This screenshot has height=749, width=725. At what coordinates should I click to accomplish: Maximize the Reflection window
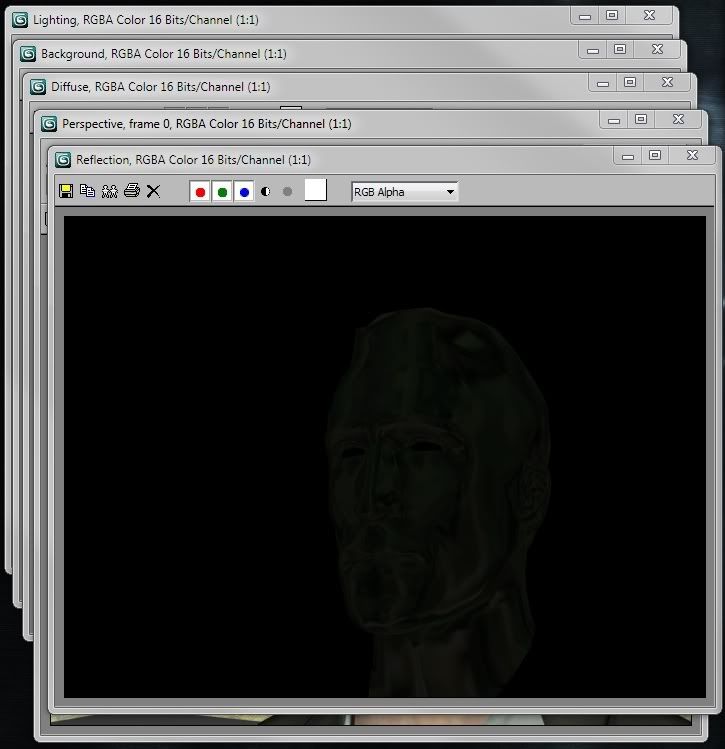point(655,156)
